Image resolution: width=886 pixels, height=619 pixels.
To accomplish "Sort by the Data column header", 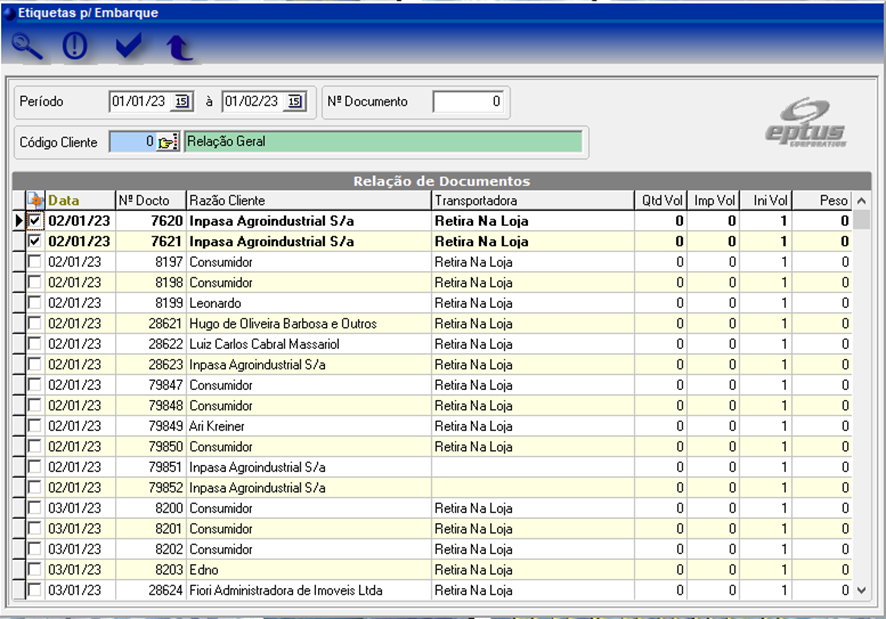I will (64, 201).
